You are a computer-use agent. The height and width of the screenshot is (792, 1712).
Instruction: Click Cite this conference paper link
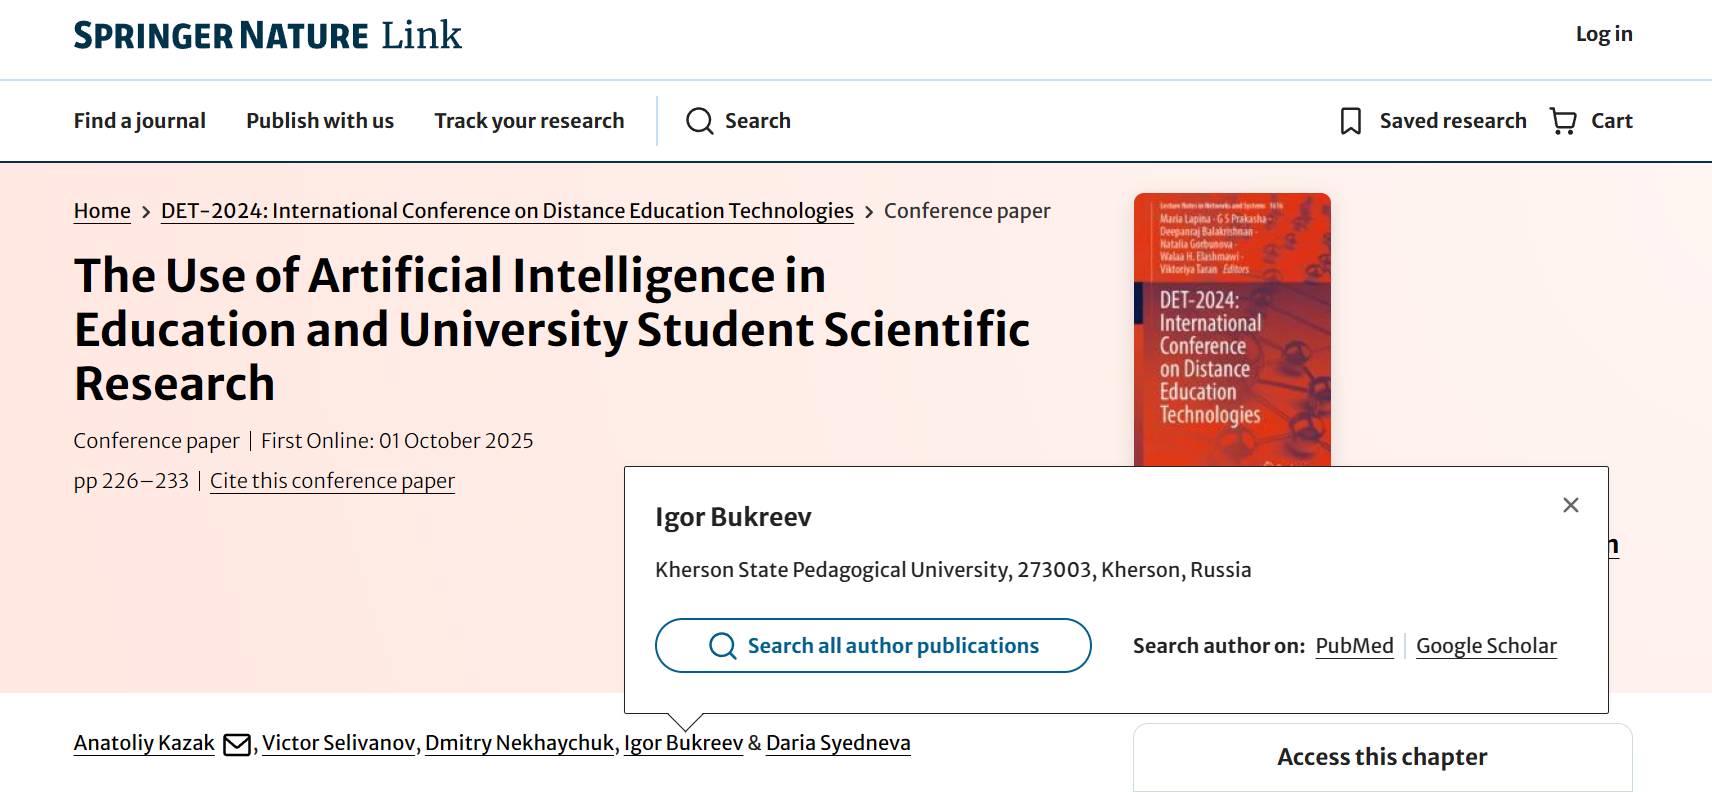(332, 481)
